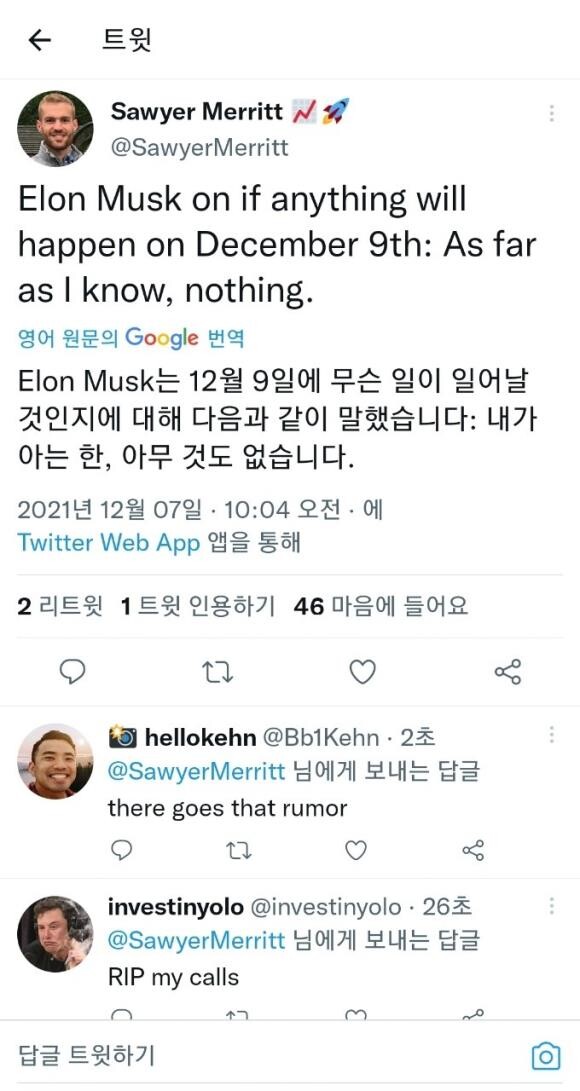Open investinyolo's profile avatar
Screen dimensions: 580x1091
(55, 934)
